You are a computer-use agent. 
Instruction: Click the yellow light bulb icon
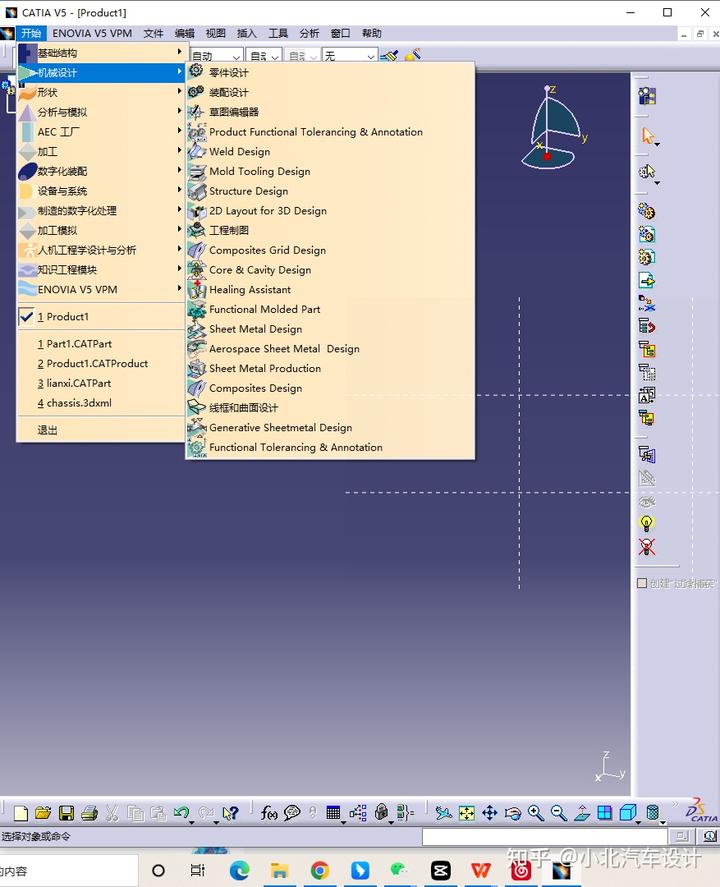[646, 523]
